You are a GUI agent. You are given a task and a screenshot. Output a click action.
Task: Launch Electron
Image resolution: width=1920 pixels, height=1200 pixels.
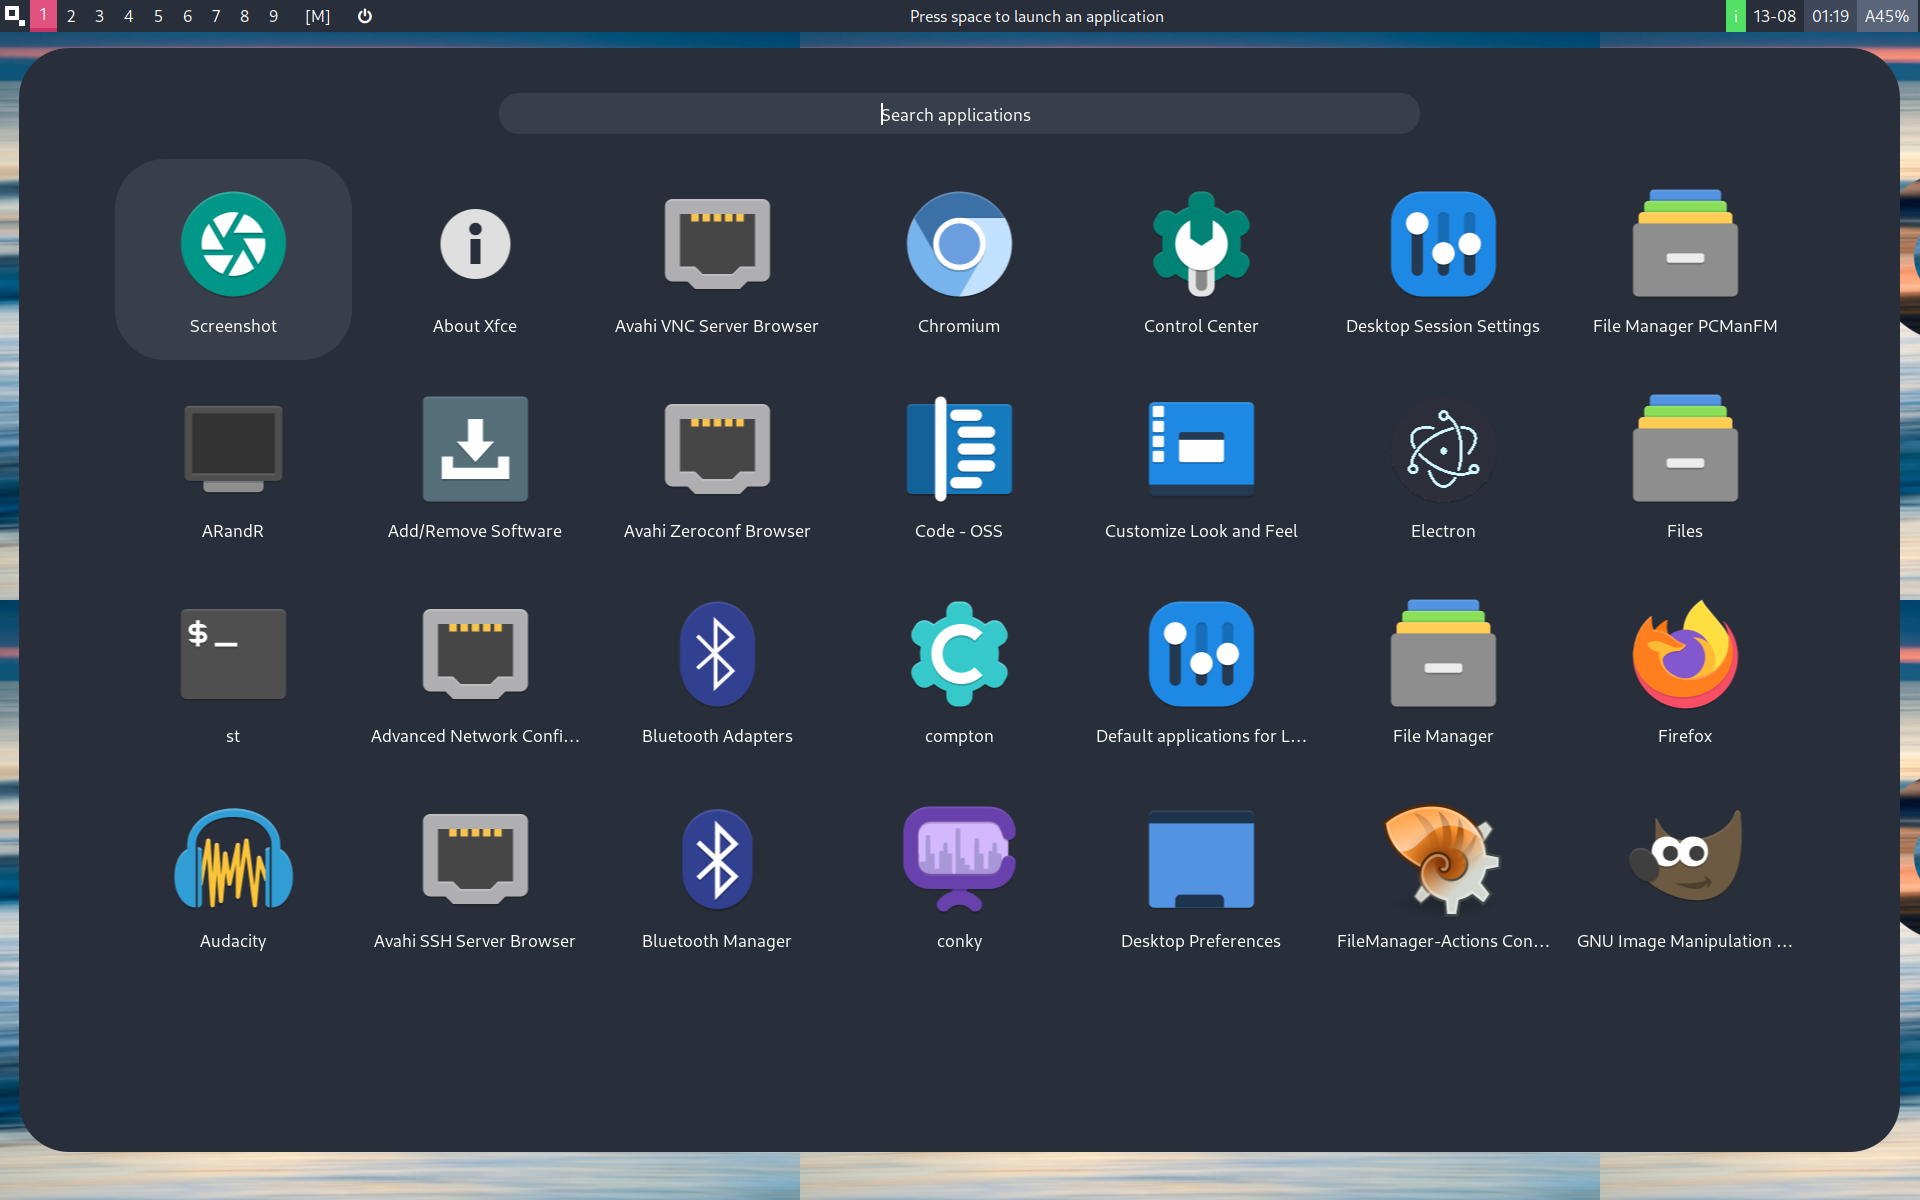click(1443, 465)
